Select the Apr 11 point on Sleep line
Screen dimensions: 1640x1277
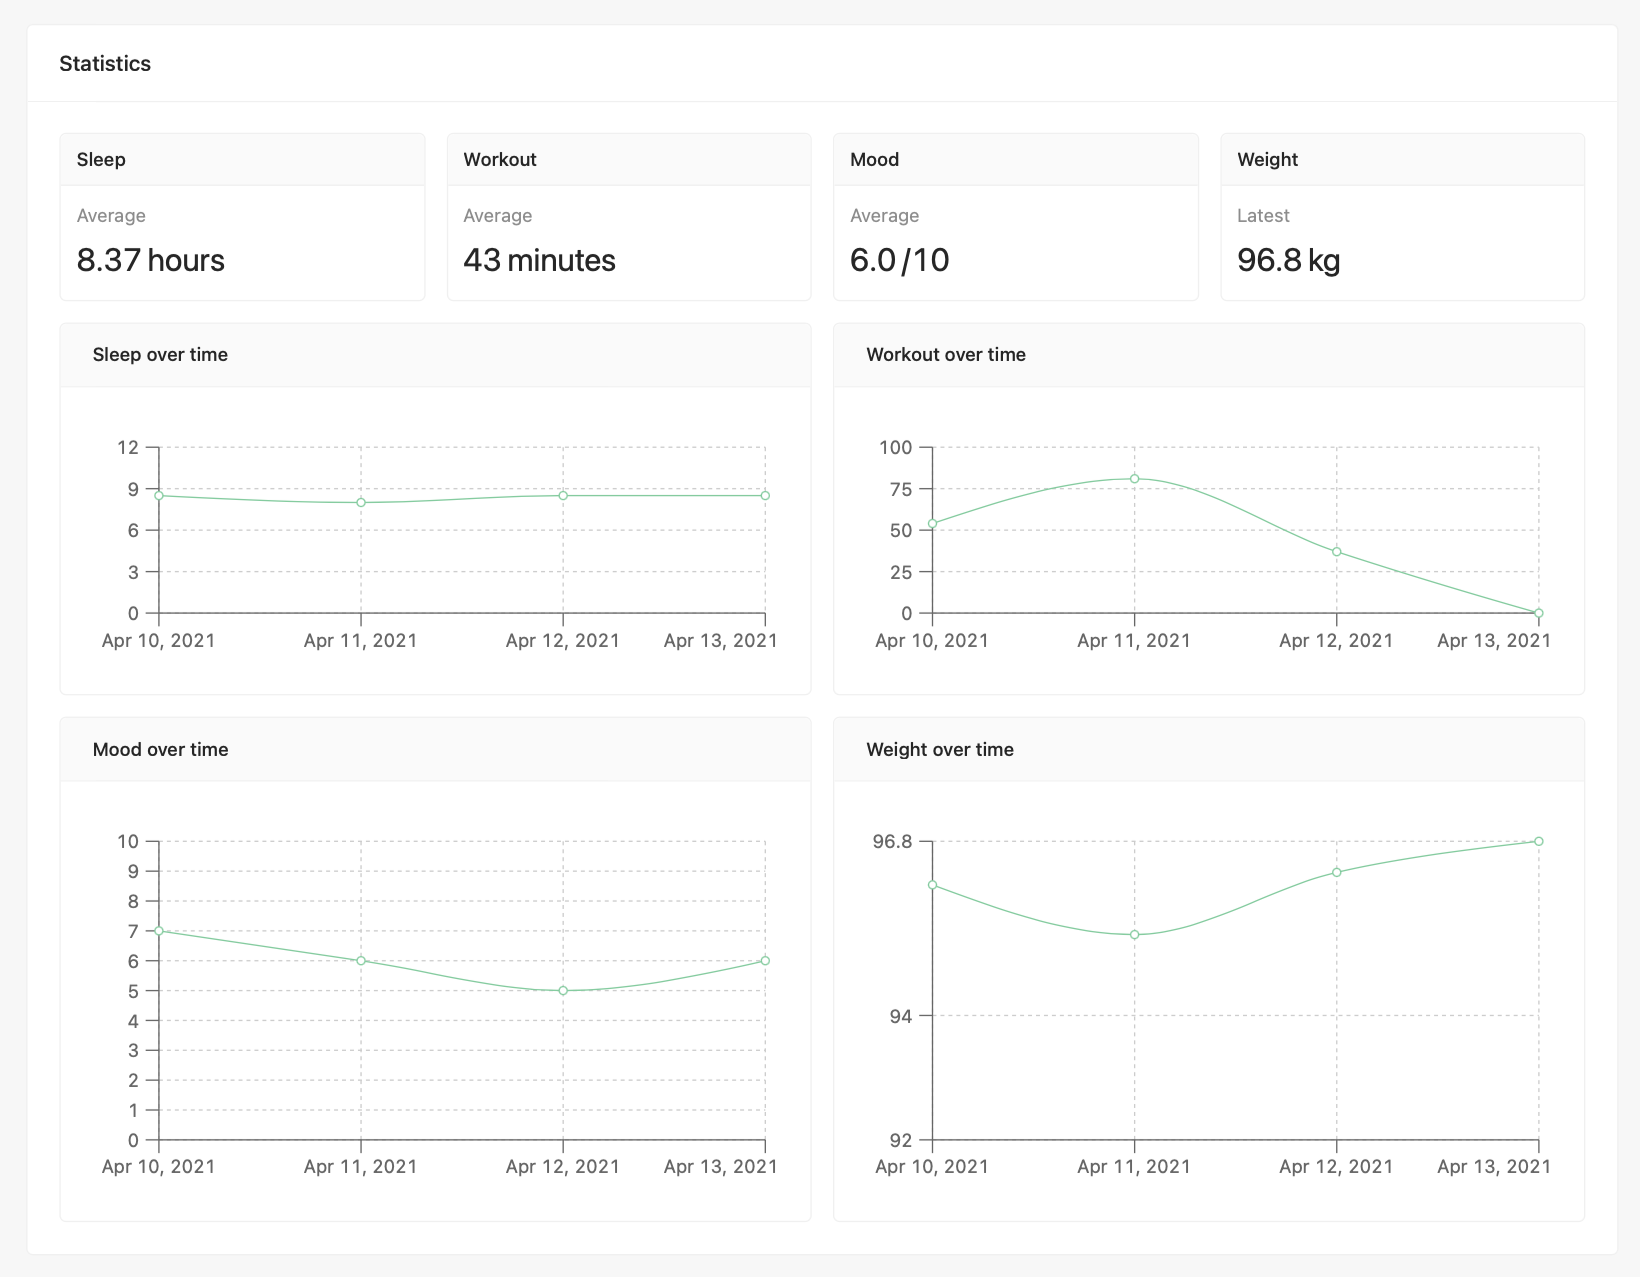pos(361,502)
